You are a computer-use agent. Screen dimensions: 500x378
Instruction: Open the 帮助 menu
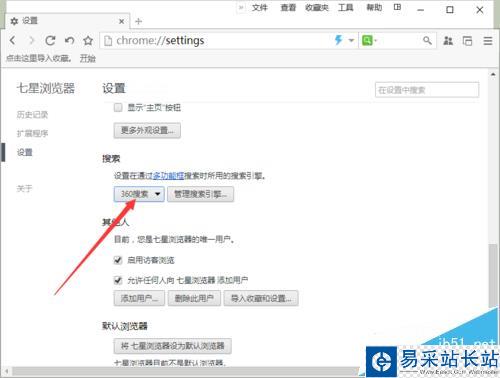pos(374,7)
